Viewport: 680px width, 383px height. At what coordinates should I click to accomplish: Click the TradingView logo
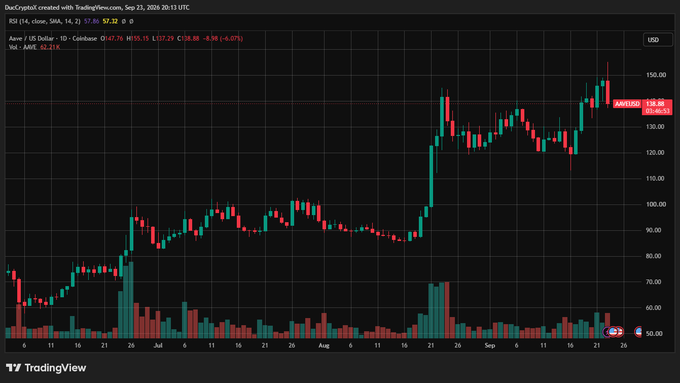click(x=46, y=368)
